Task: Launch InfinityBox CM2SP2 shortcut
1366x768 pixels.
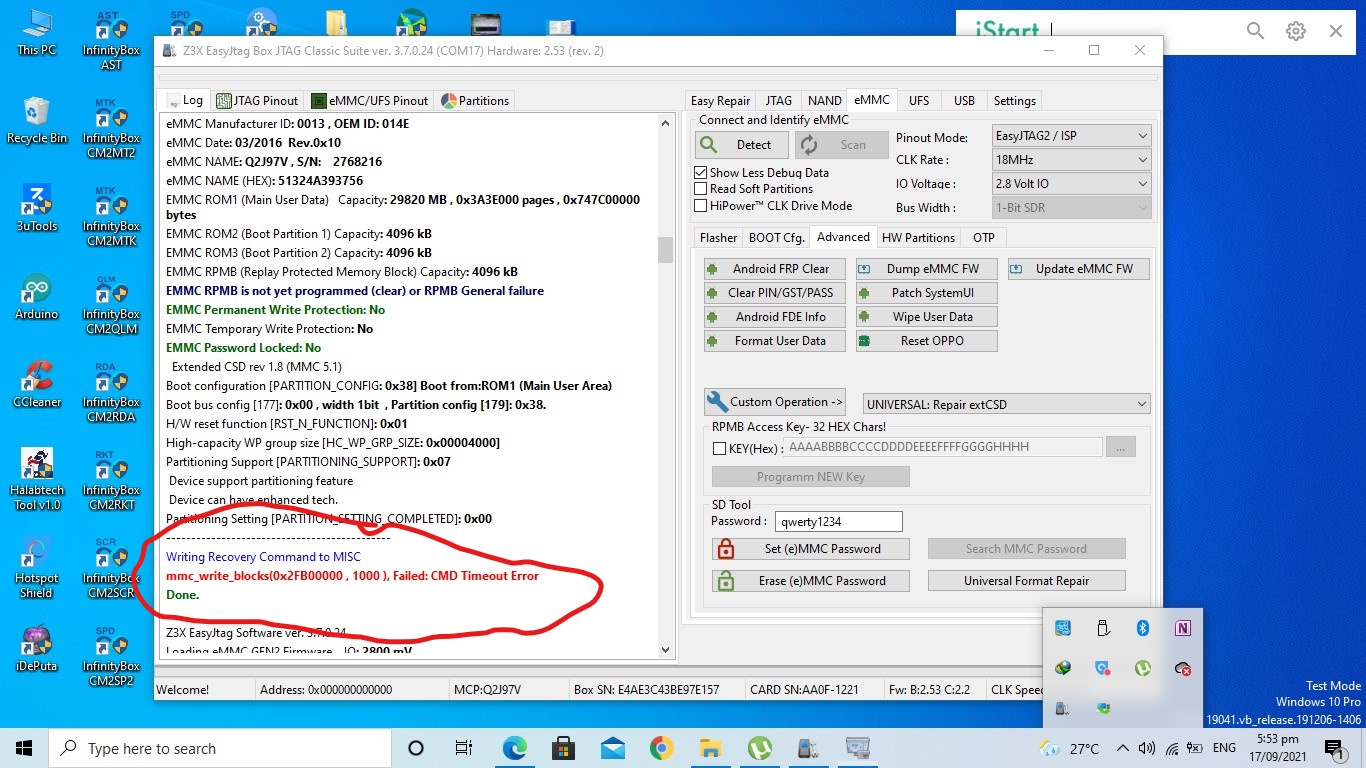Action: point(111,656)
